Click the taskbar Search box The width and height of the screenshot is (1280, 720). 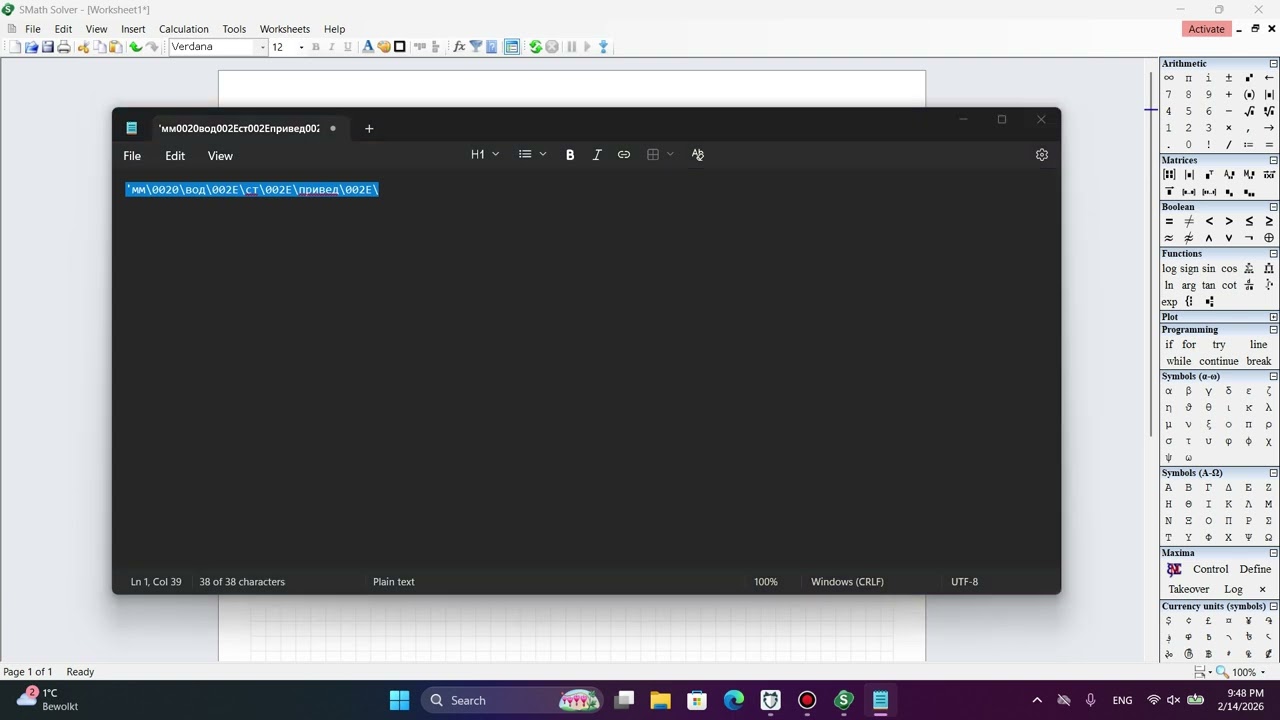pos(512,700)
